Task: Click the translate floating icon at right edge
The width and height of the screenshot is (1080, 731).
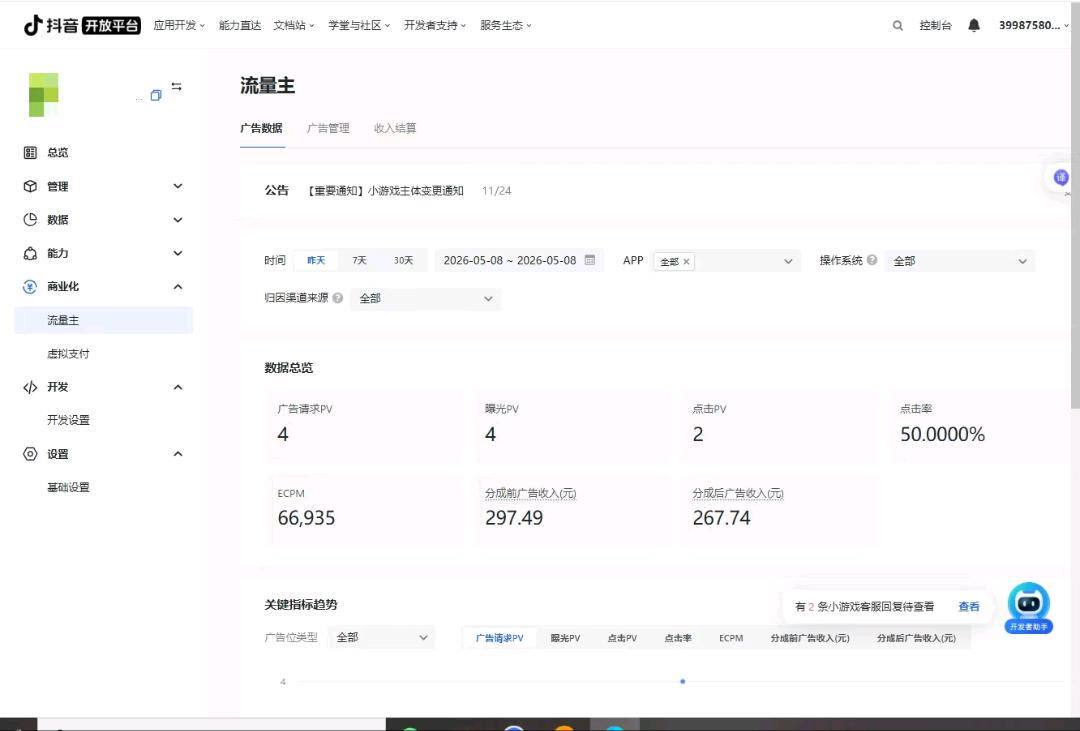Action: pos(1061,178)
